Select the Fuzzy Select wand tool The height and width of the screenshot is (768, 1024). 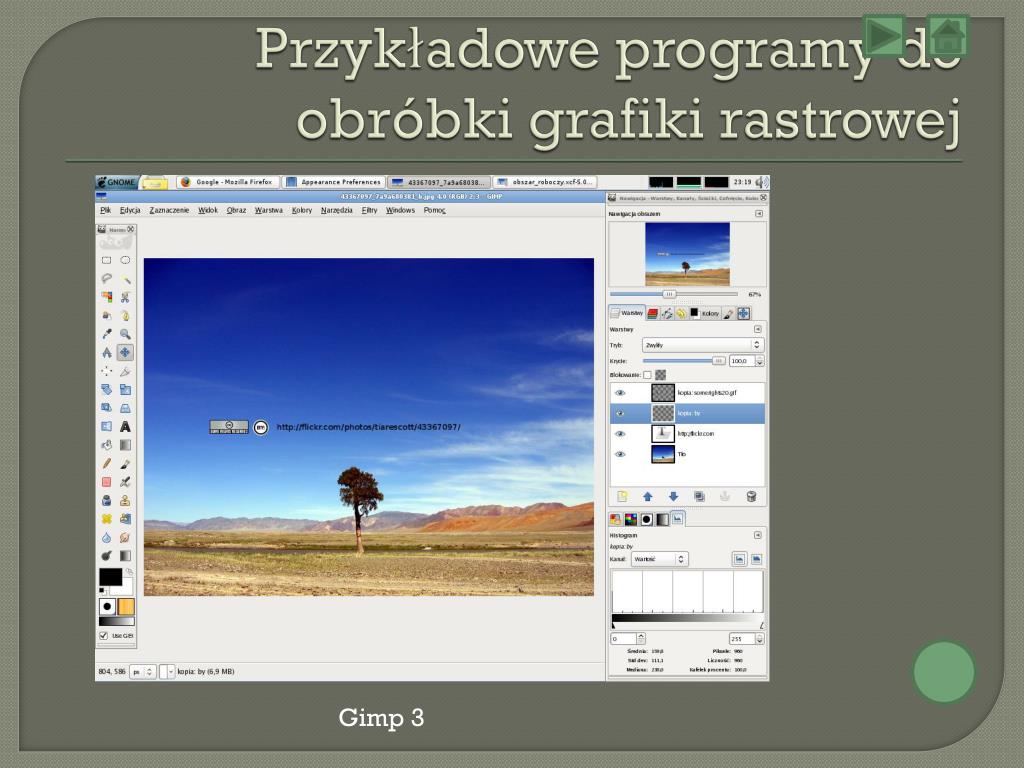click(x=125, y=278)
